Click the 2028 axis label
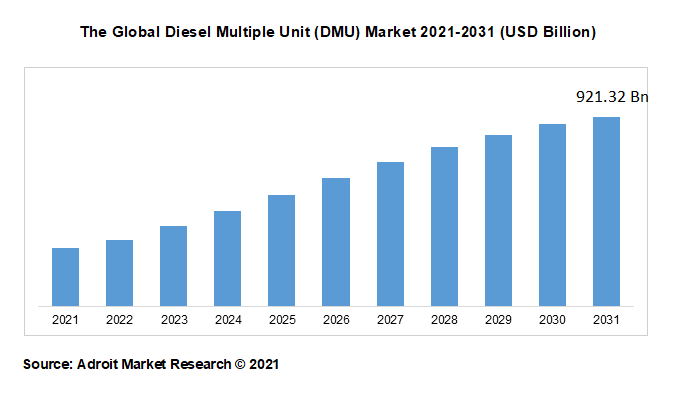This screenshot has height=395, width=687. pyautogui.click(x=444, y=320)
